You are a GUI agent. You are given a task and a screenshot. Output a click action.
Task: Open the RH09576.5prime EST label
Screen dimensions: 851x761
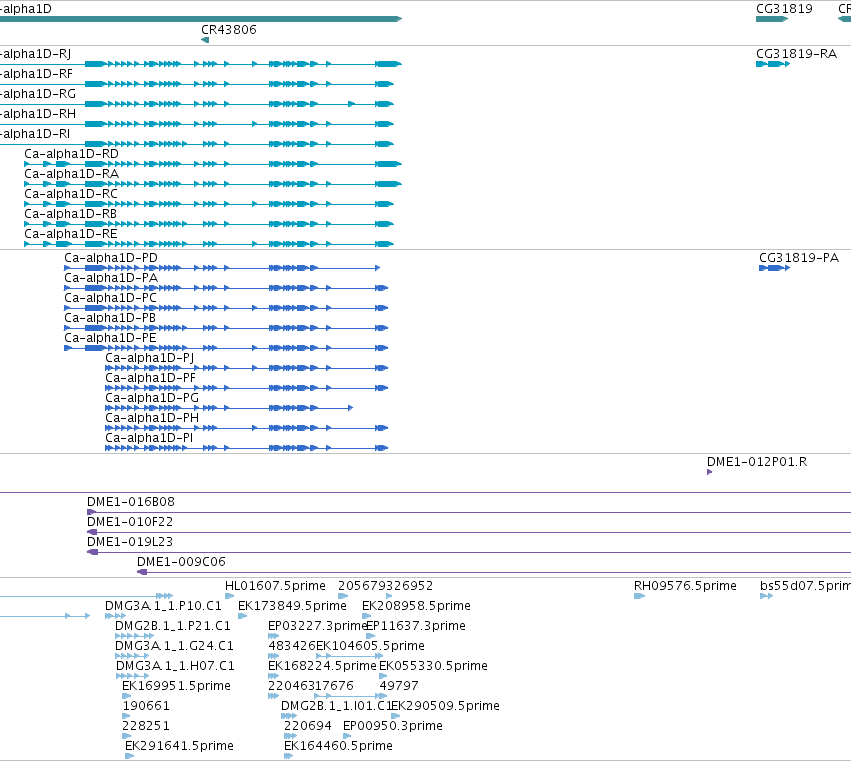(x=685, y=586)
